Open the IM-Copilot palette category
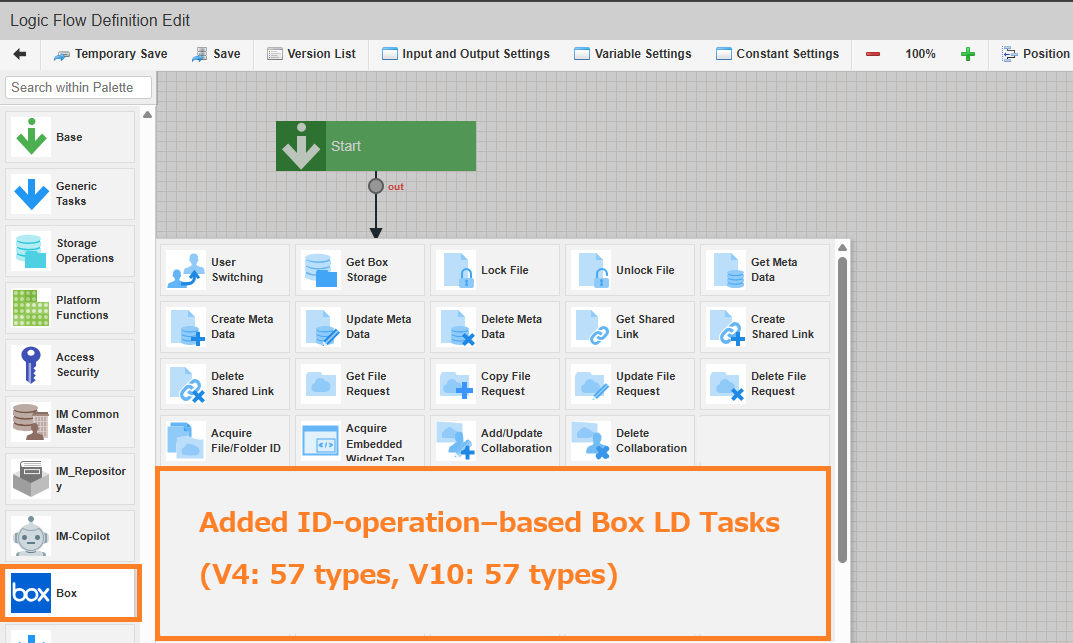 (70, 536)
